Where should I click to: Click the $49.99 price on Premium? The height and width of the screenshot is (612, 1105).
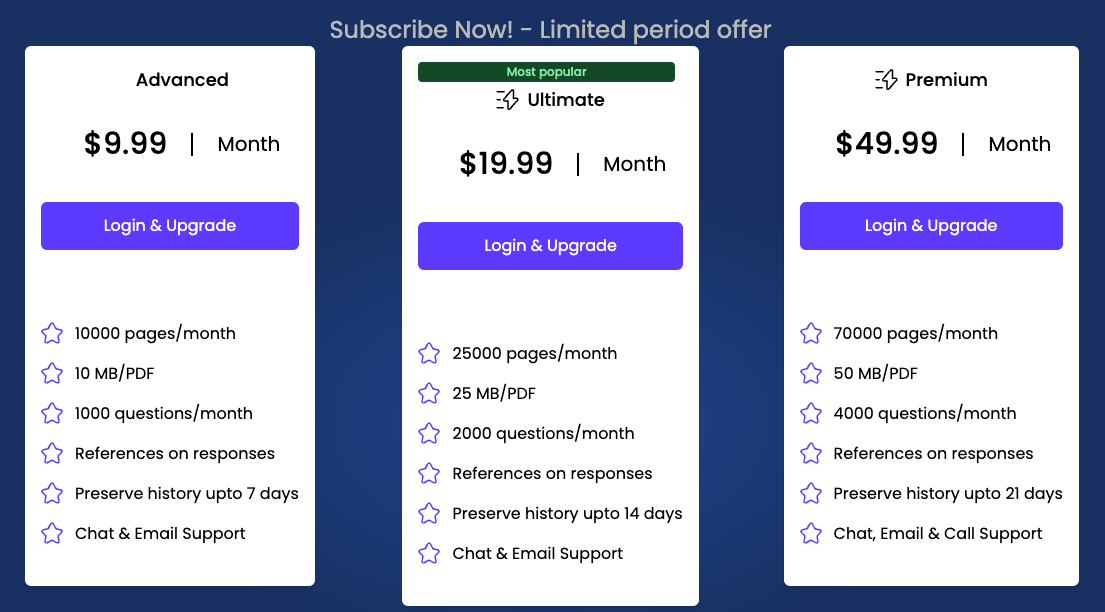[888, 143]
